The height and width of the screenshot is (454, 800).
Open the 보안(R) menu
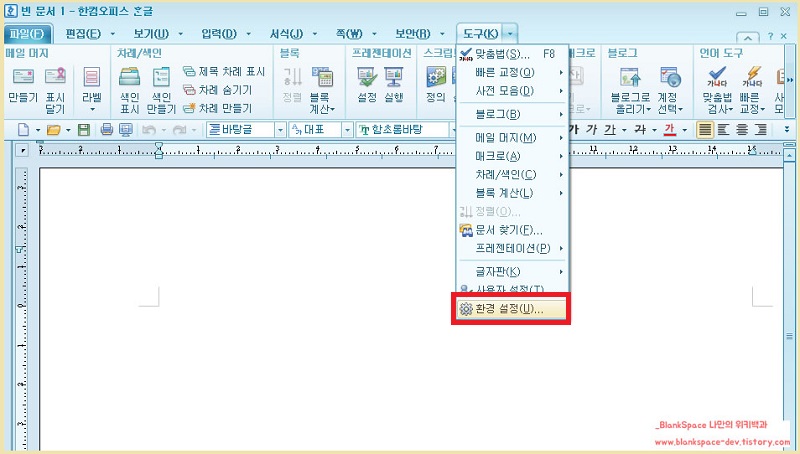pos(413,34)
